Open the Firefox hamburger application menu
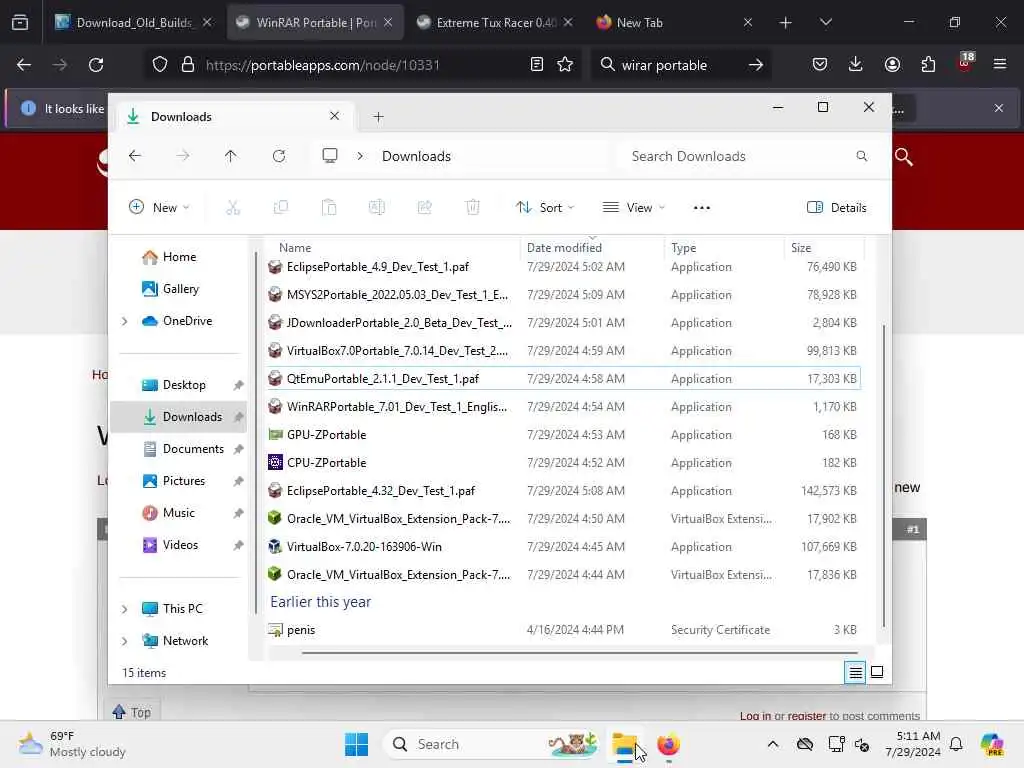The width and height of the screenshot is (1024, 768). click(x=1000, y=65)
